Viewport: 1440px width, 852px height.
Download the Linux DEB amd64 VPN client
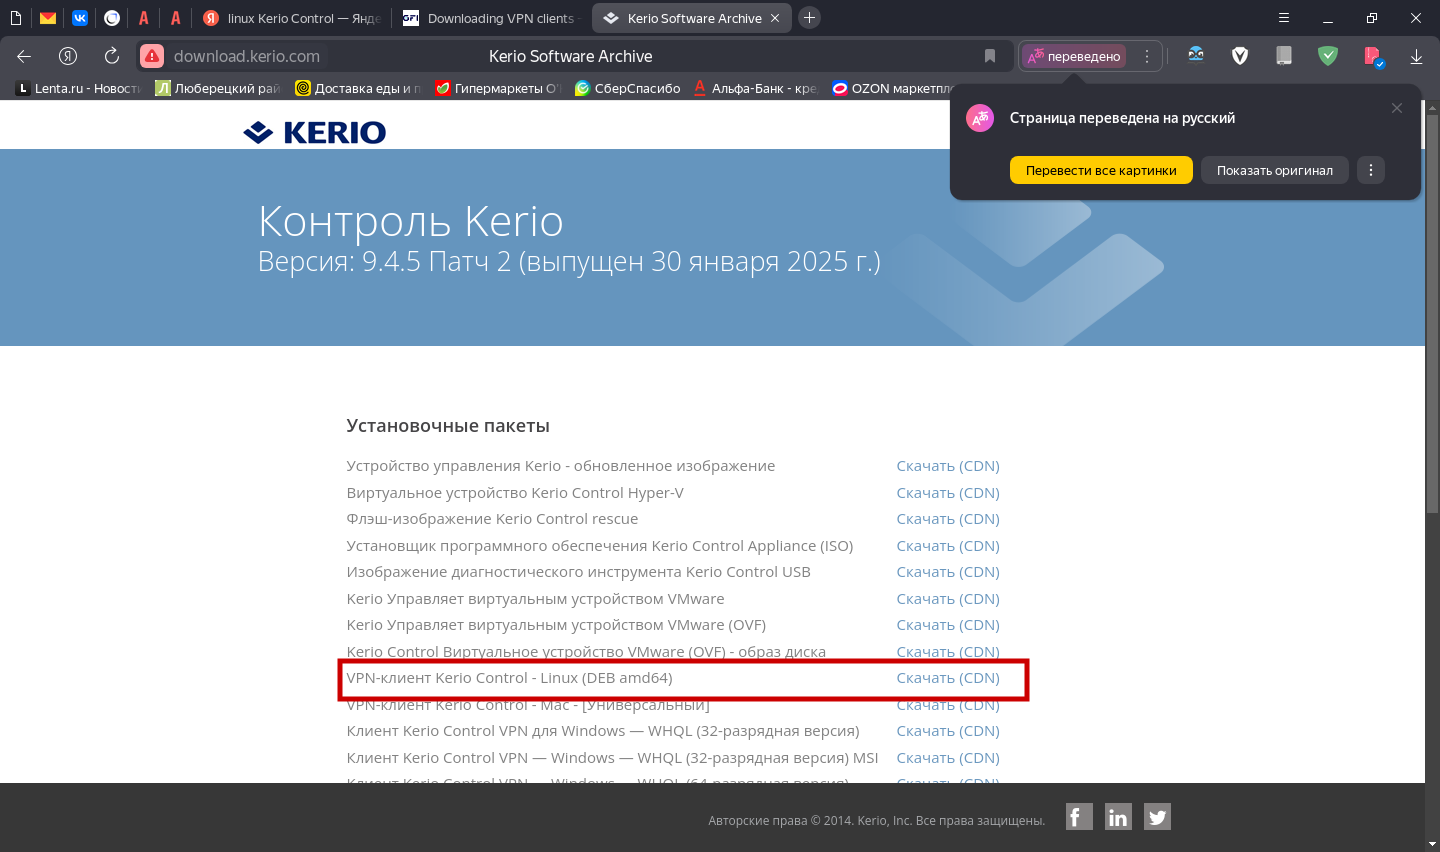(948, 678)
